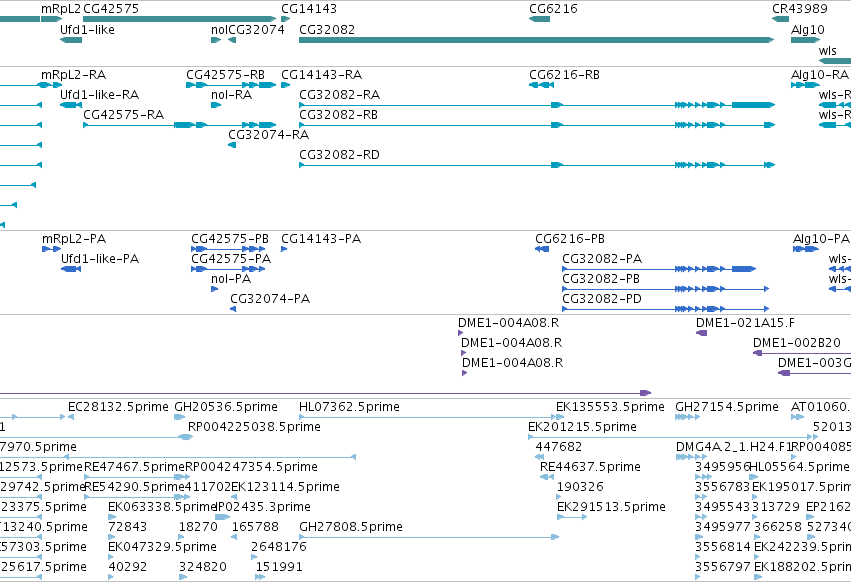Select feature 447682
Viewport: 851px width, 582px height.
[x=539, y=457]
